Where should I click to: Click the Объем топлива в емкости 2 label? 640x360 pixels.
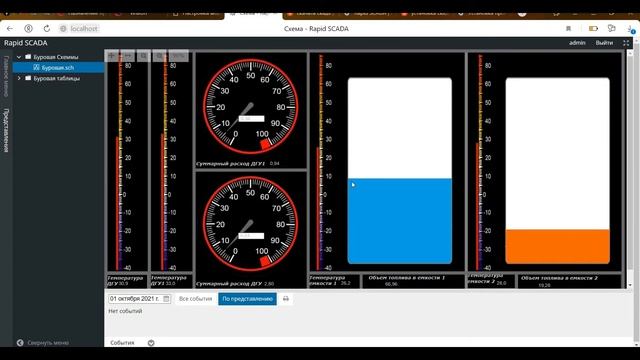(x=559, y=278)
